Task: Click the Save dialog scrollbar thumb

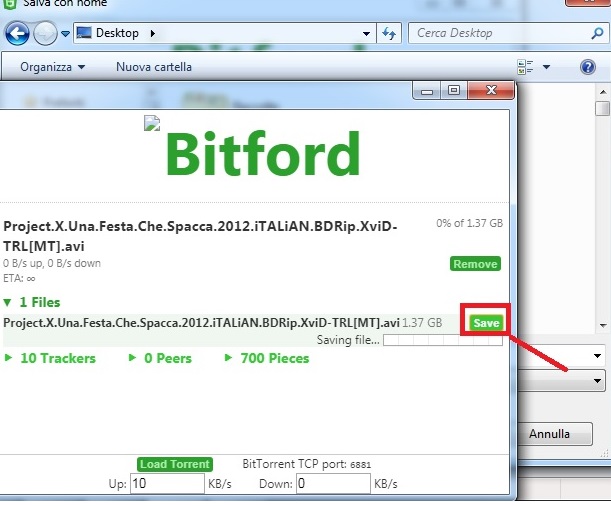Action: [x=603, y=108]
